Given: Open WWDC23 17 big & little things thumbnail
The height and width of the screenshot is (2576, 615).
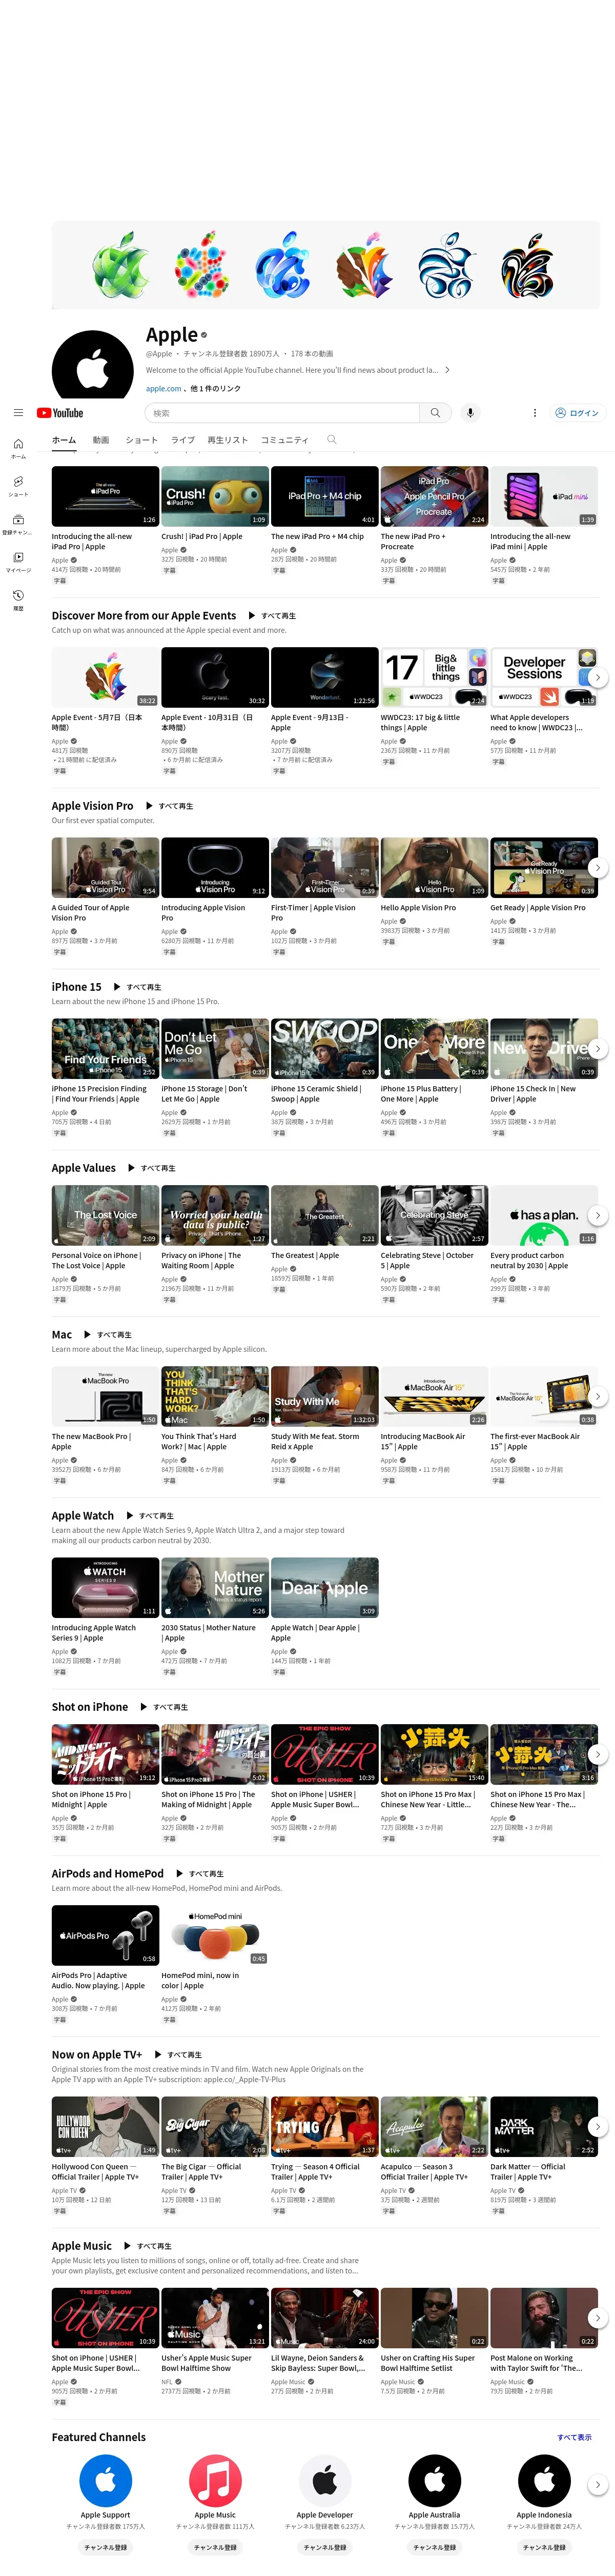Looking at the screenshot, I should (434, 677).
